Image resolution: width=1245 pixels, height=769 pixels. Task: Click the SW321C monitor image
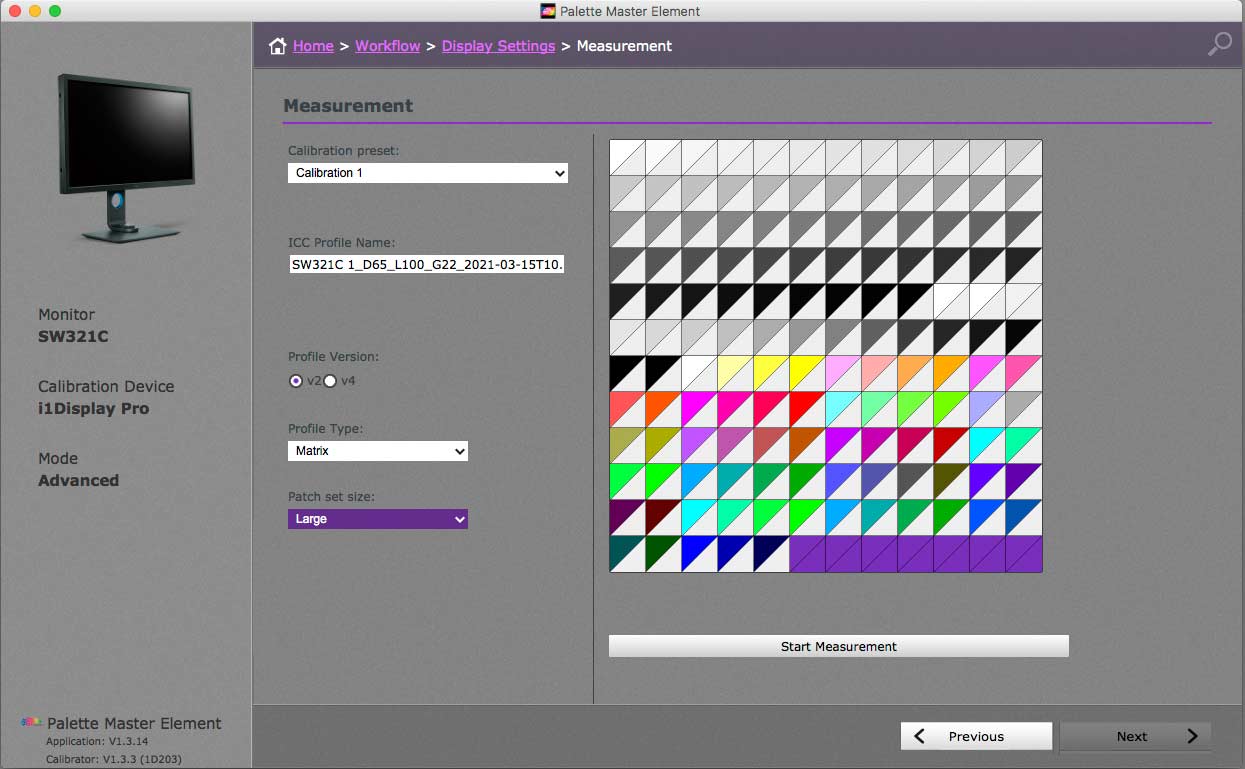[124, 157]
